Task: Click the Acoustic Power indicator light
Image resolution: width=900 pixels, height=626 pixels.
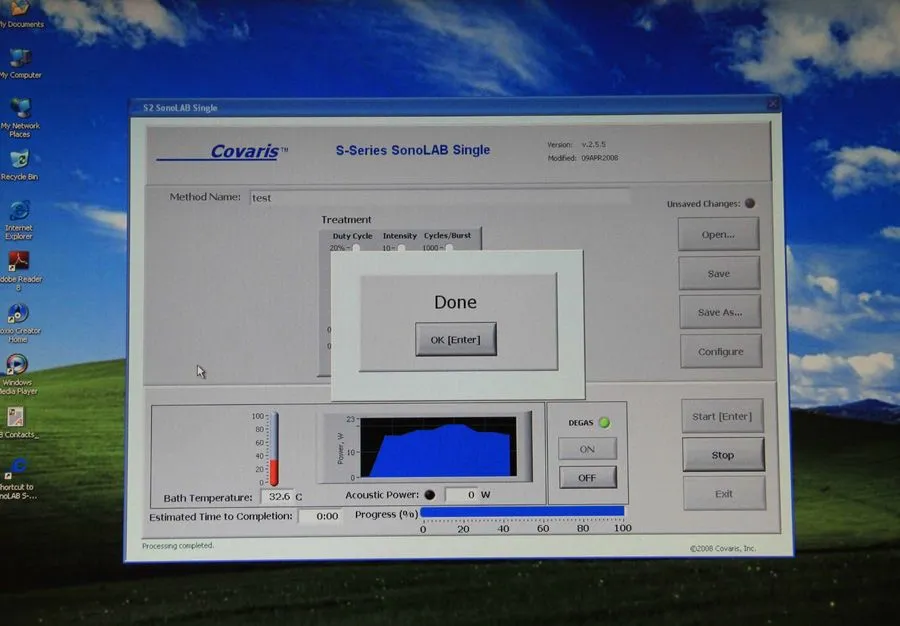Action: [x=429, y=495]
